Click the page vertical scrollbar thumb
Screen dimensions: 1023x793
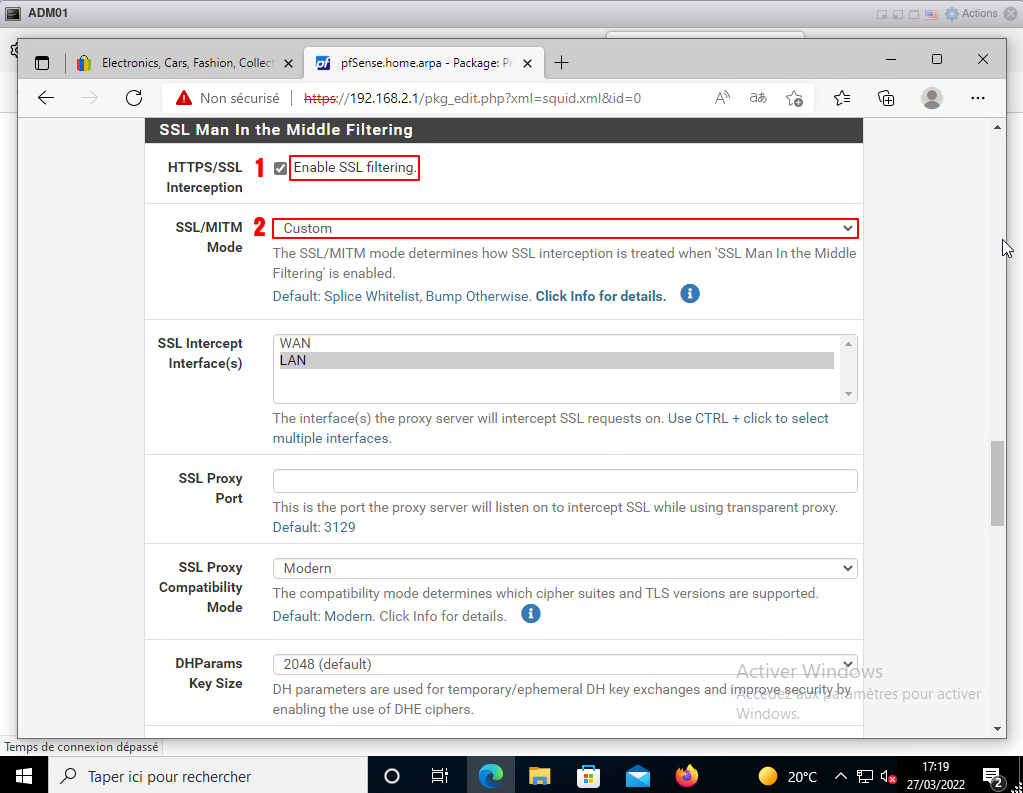coord(997,482)
